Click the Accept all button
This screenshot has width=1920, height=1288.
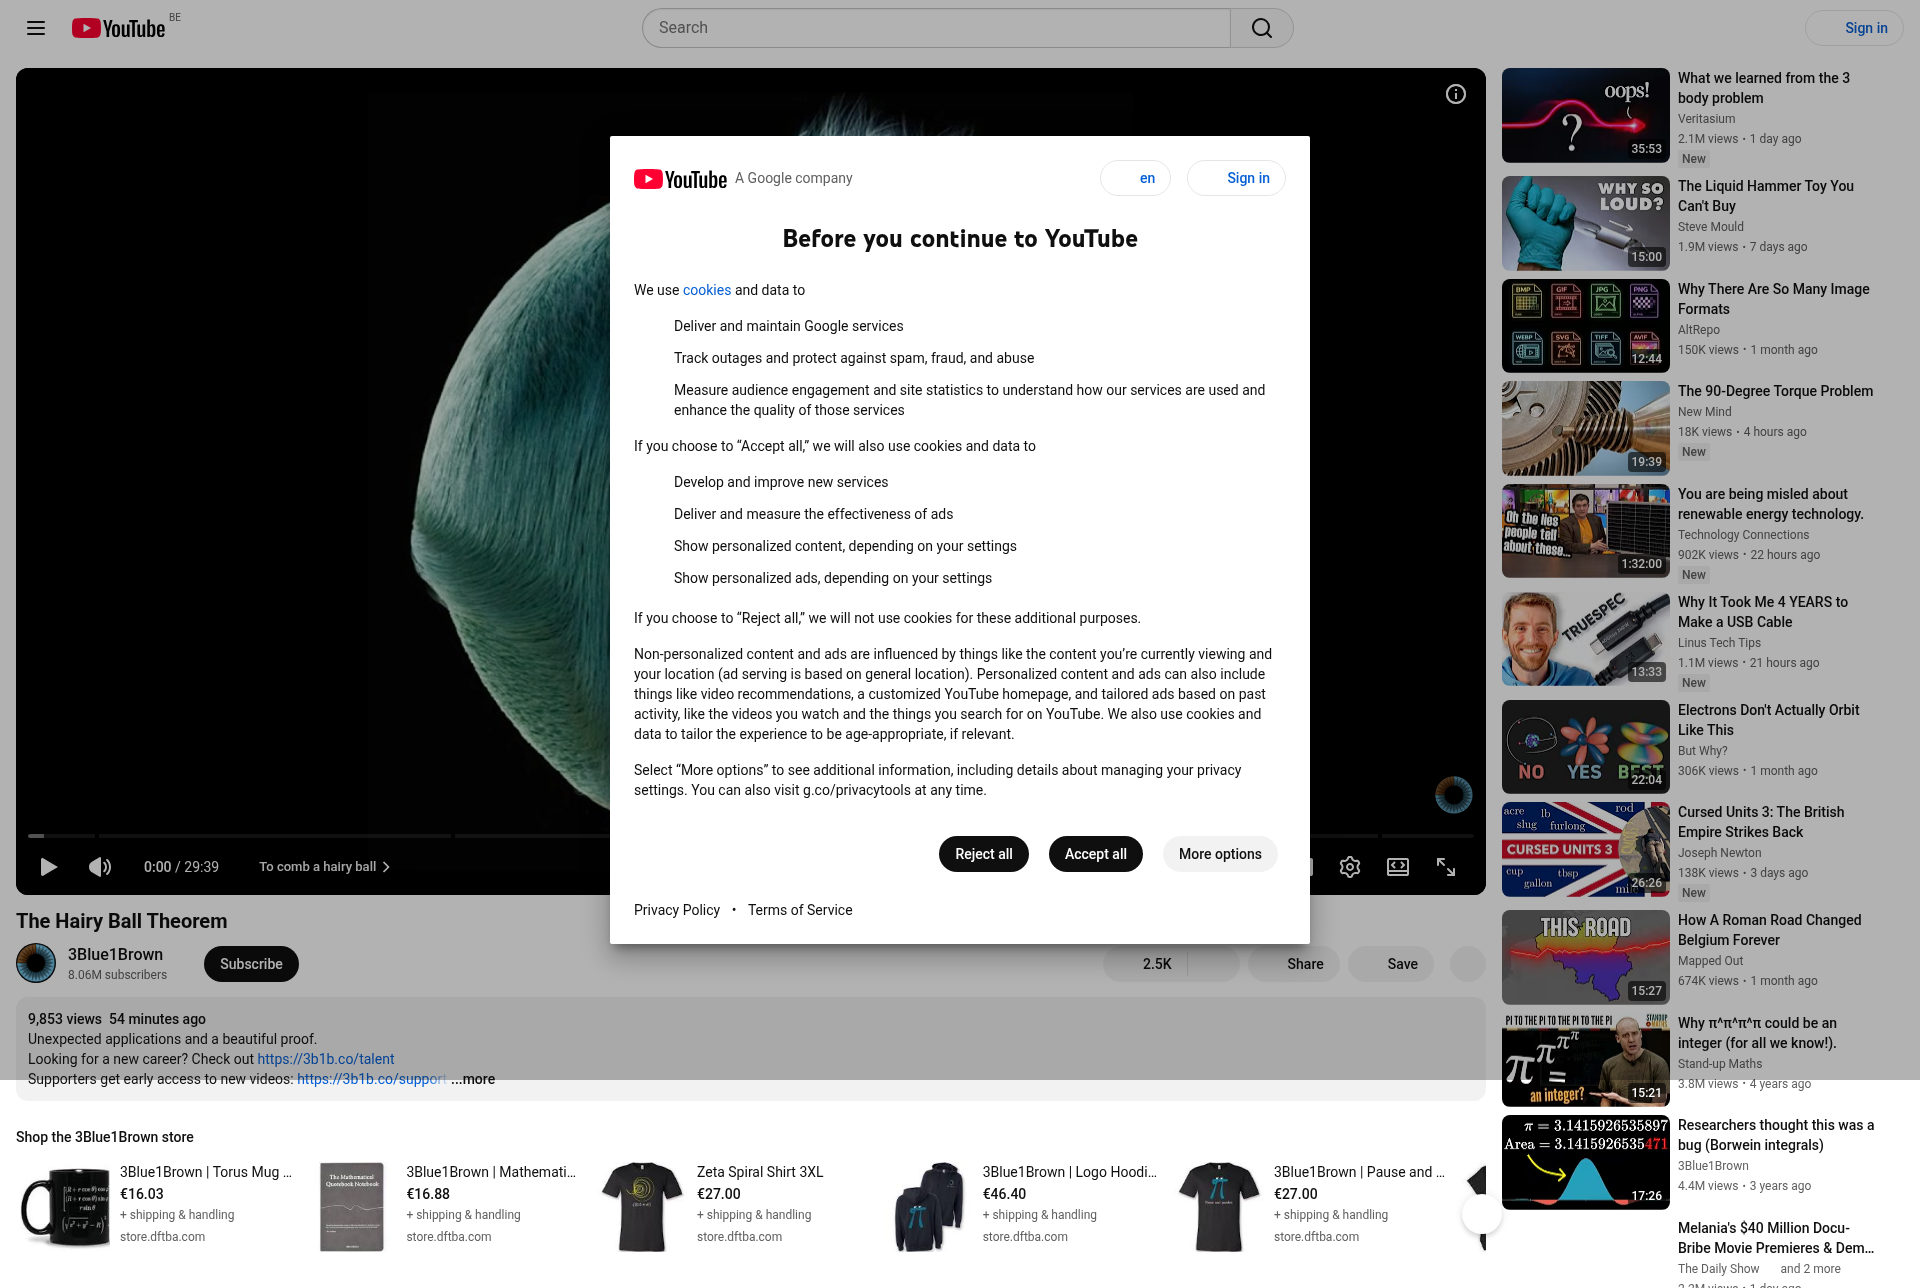(1095, 854)
